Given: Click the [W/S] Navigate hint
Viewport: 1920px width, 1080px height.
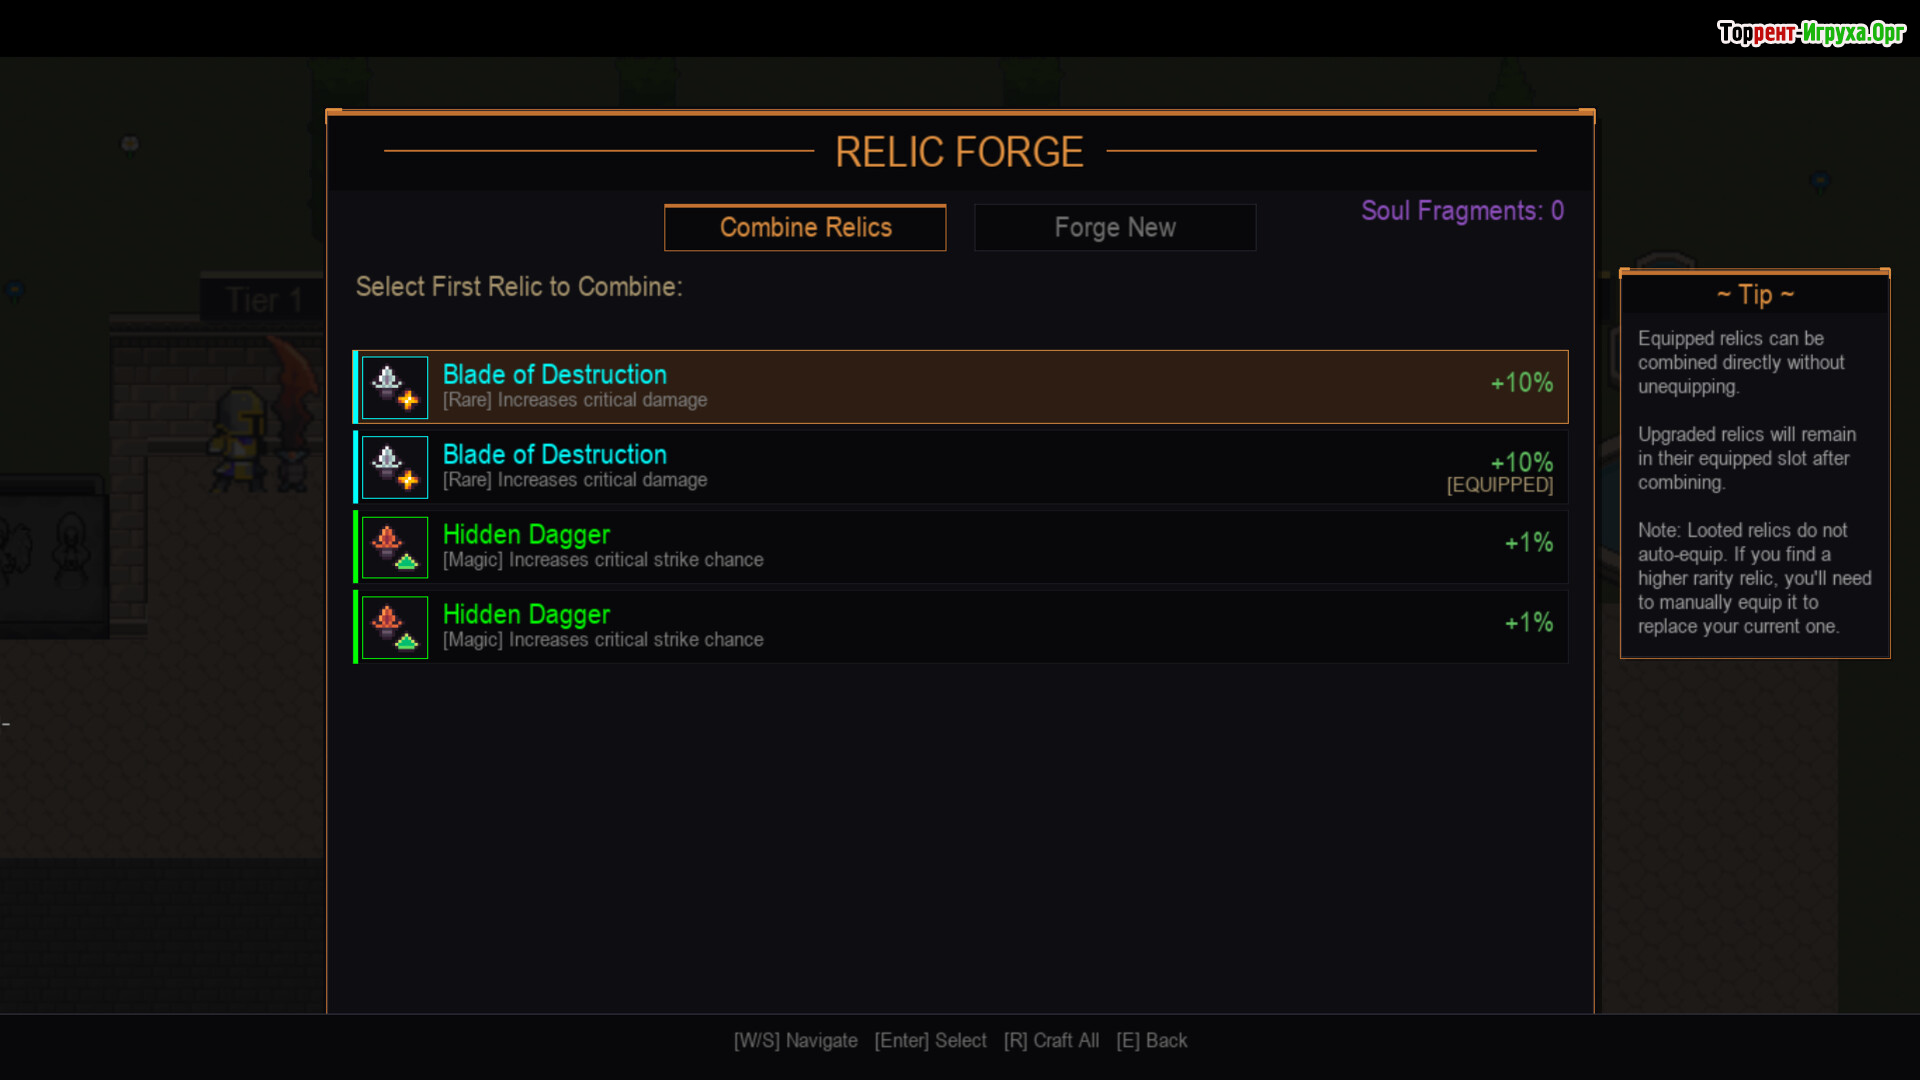Looking at the screenshot, I should click(795, 1041).
